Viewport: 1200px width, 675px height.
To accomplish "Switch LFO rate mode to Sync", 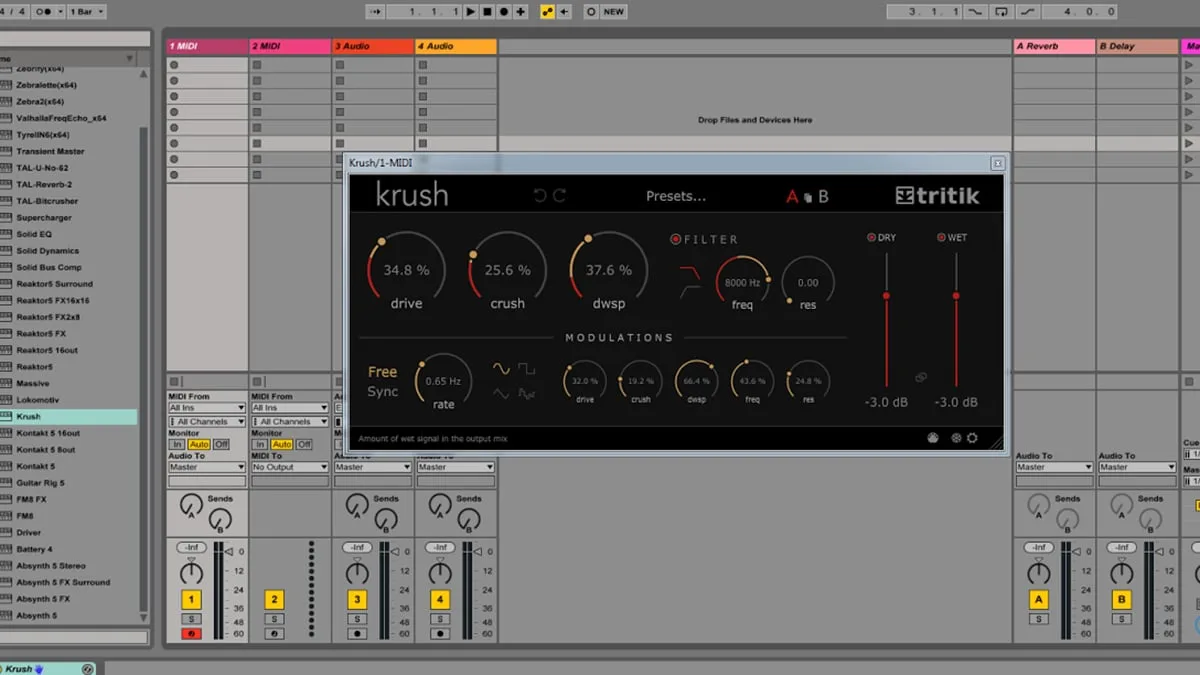I will [x=382, y=392].
